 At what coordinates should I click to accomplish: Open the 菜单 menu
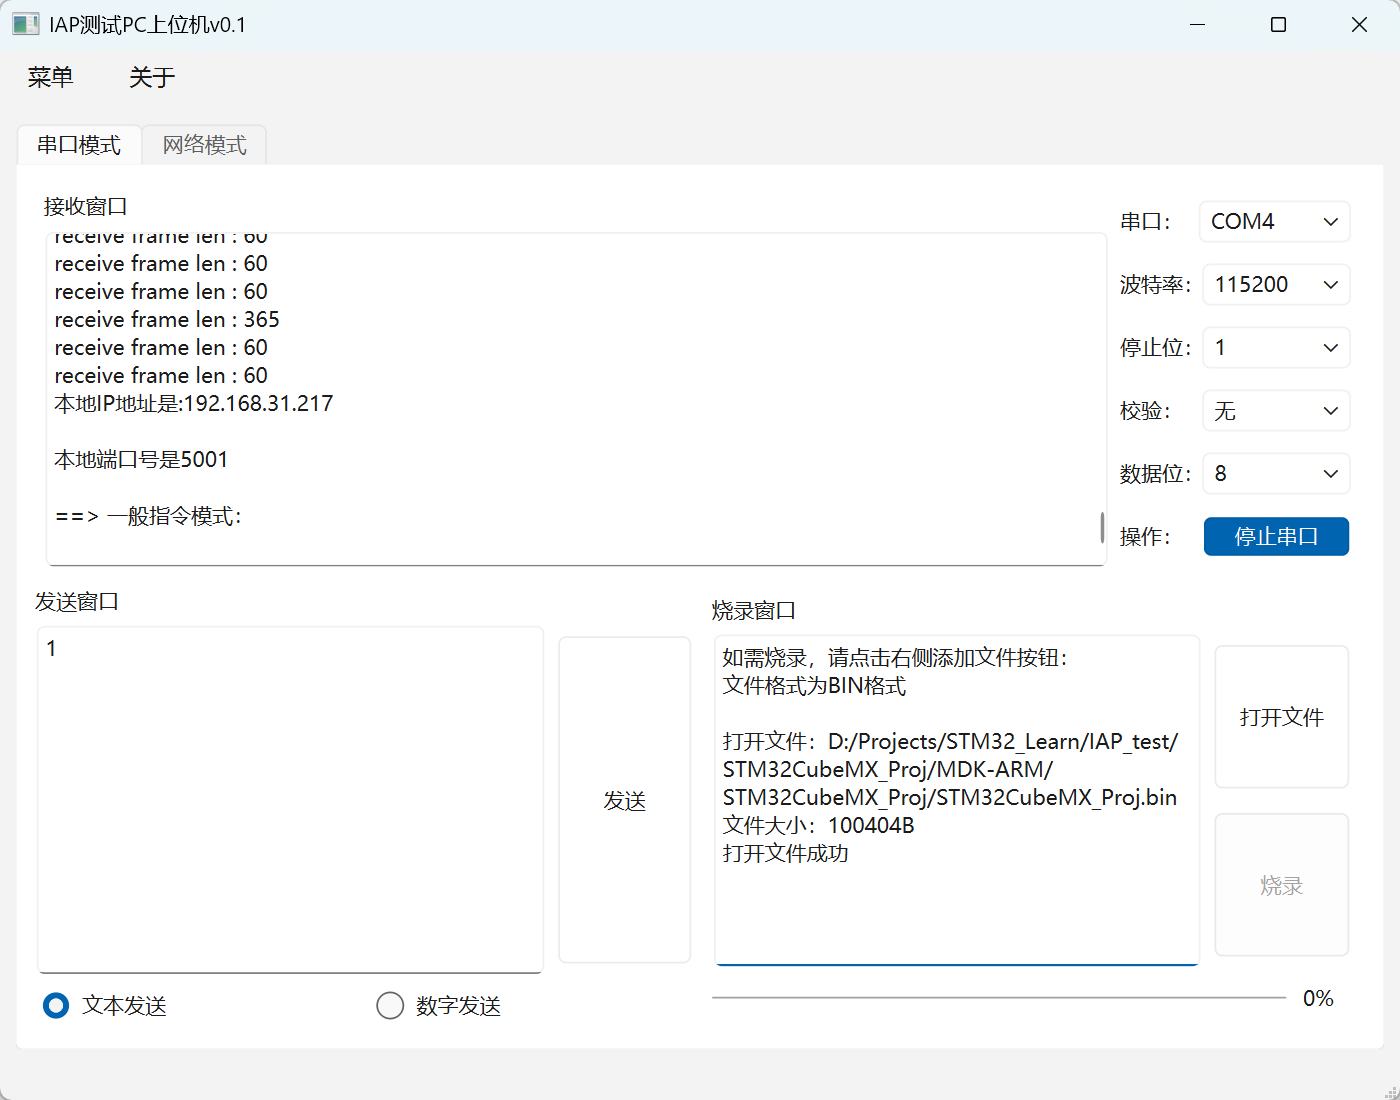coord(50,77)
